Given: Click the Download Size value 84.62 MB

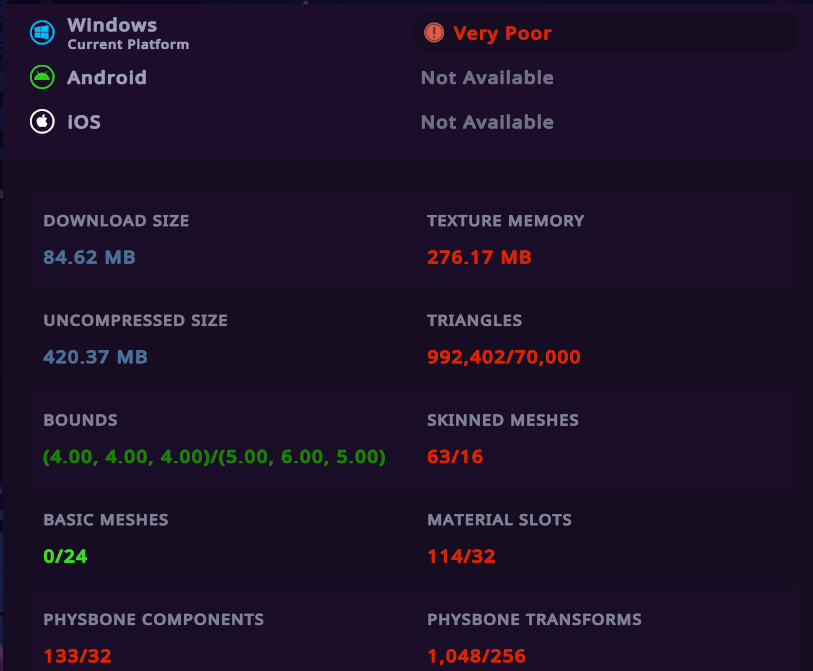Looking at the screenshot, I should coord(89,257).
